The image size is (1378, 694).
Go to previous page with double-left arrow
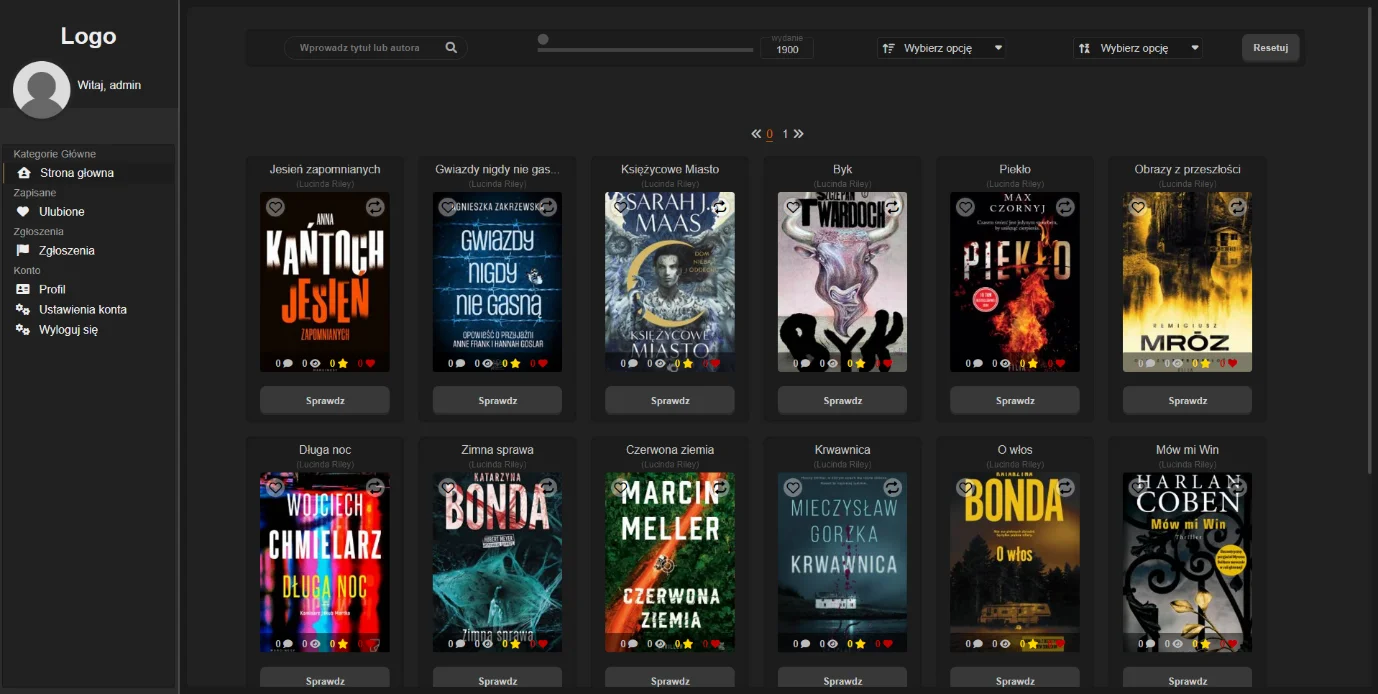(757, 134)
